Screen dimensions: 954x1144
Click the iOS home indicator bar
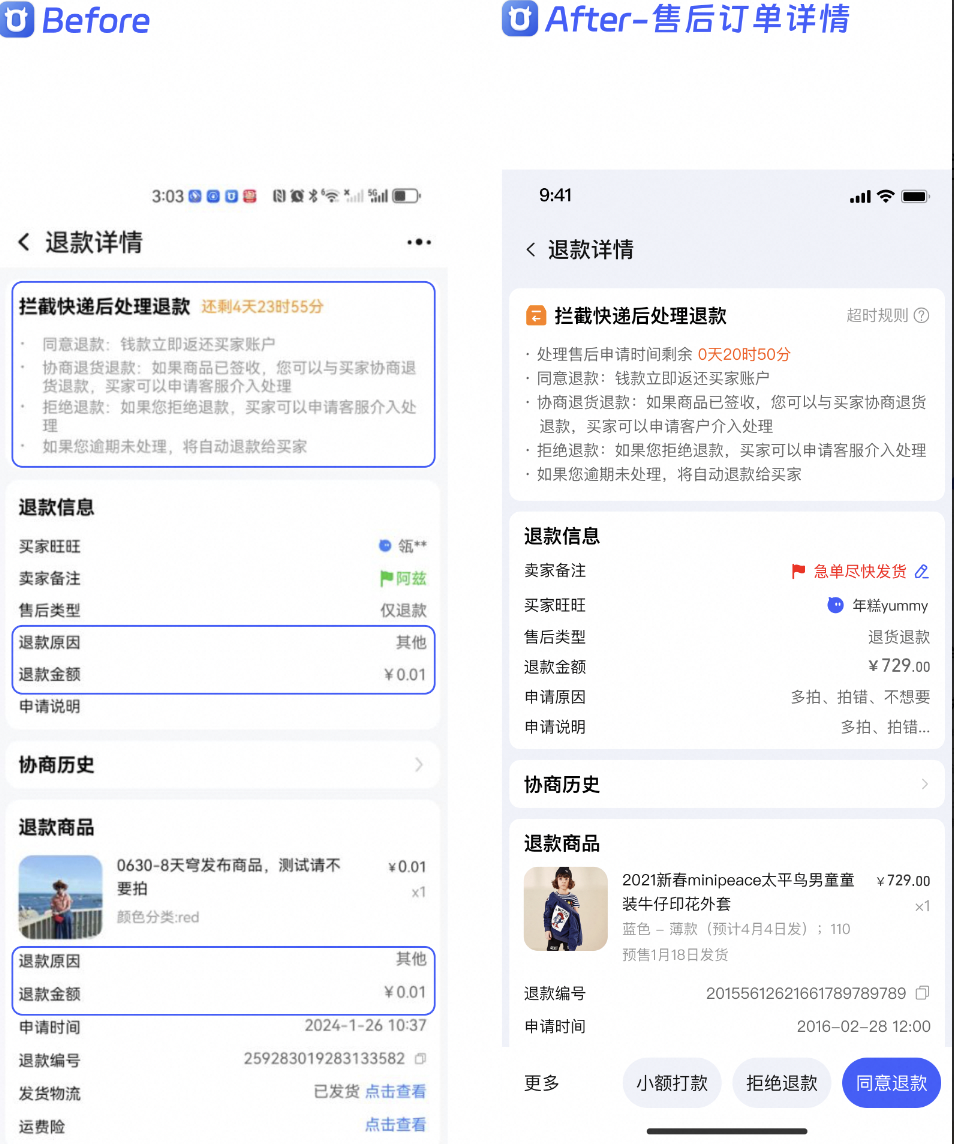(x=726, y=1132)
